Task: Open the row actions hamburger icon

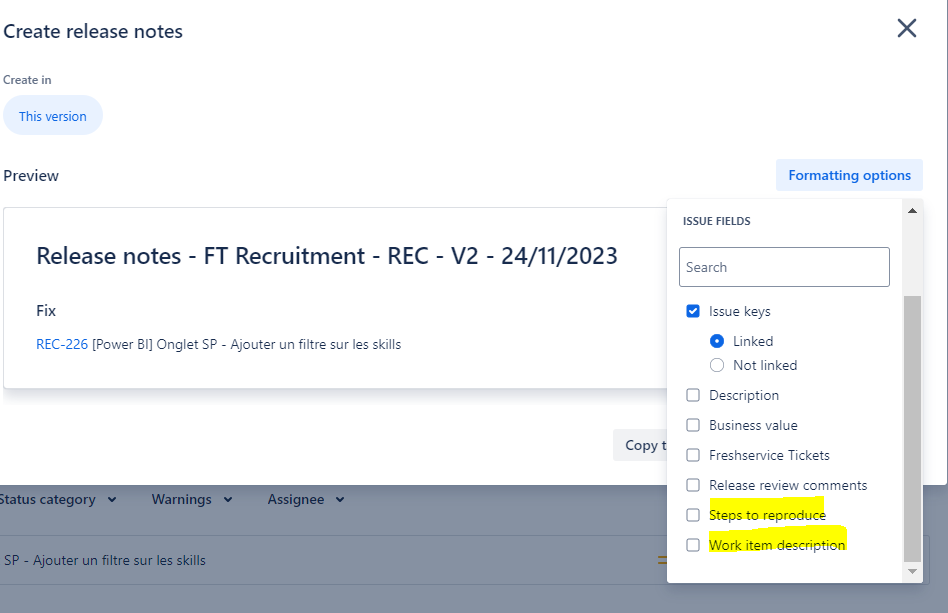Action: tap(661, 560)
